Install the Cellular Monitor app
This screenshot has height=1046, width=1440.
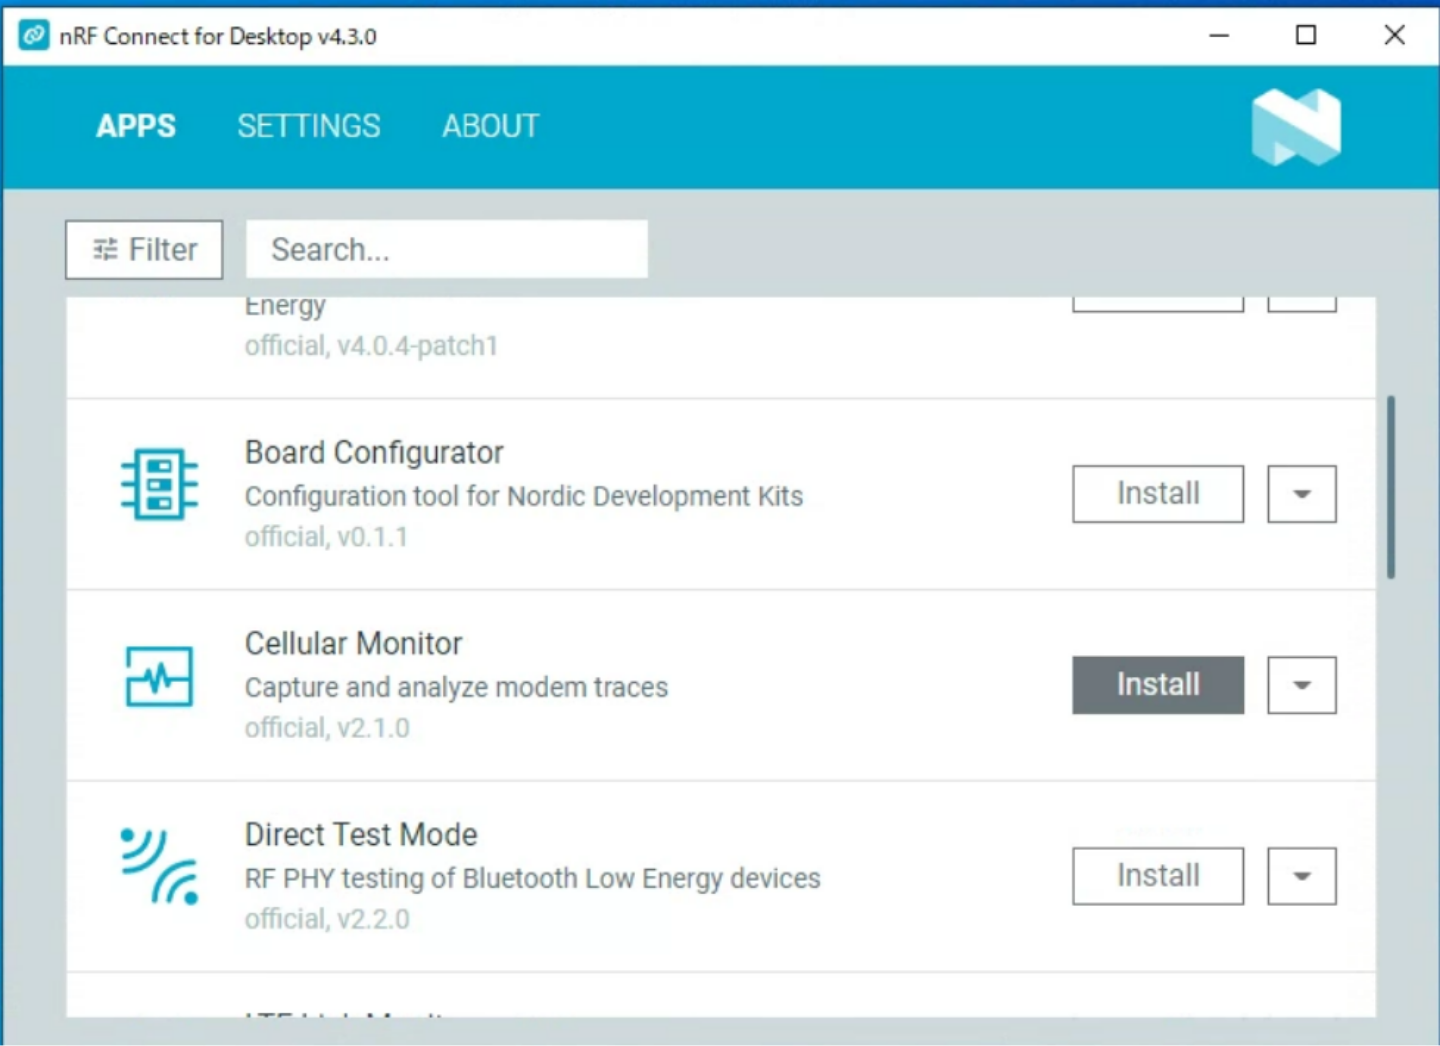[1157, 685]
